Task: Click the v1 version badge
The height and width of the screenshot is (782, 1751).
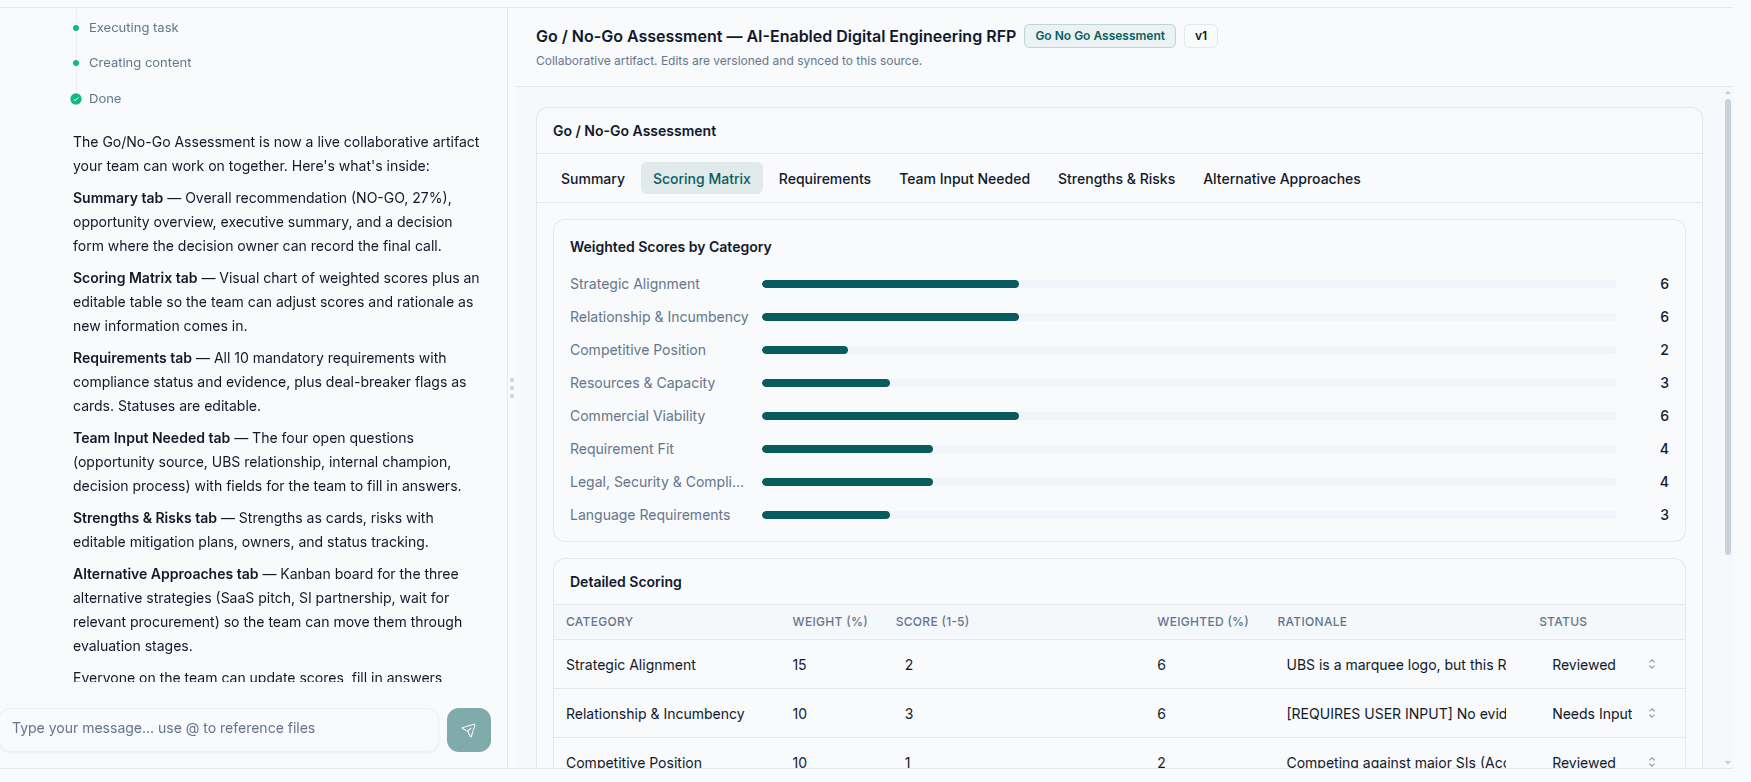Action: coord(1200,36)
